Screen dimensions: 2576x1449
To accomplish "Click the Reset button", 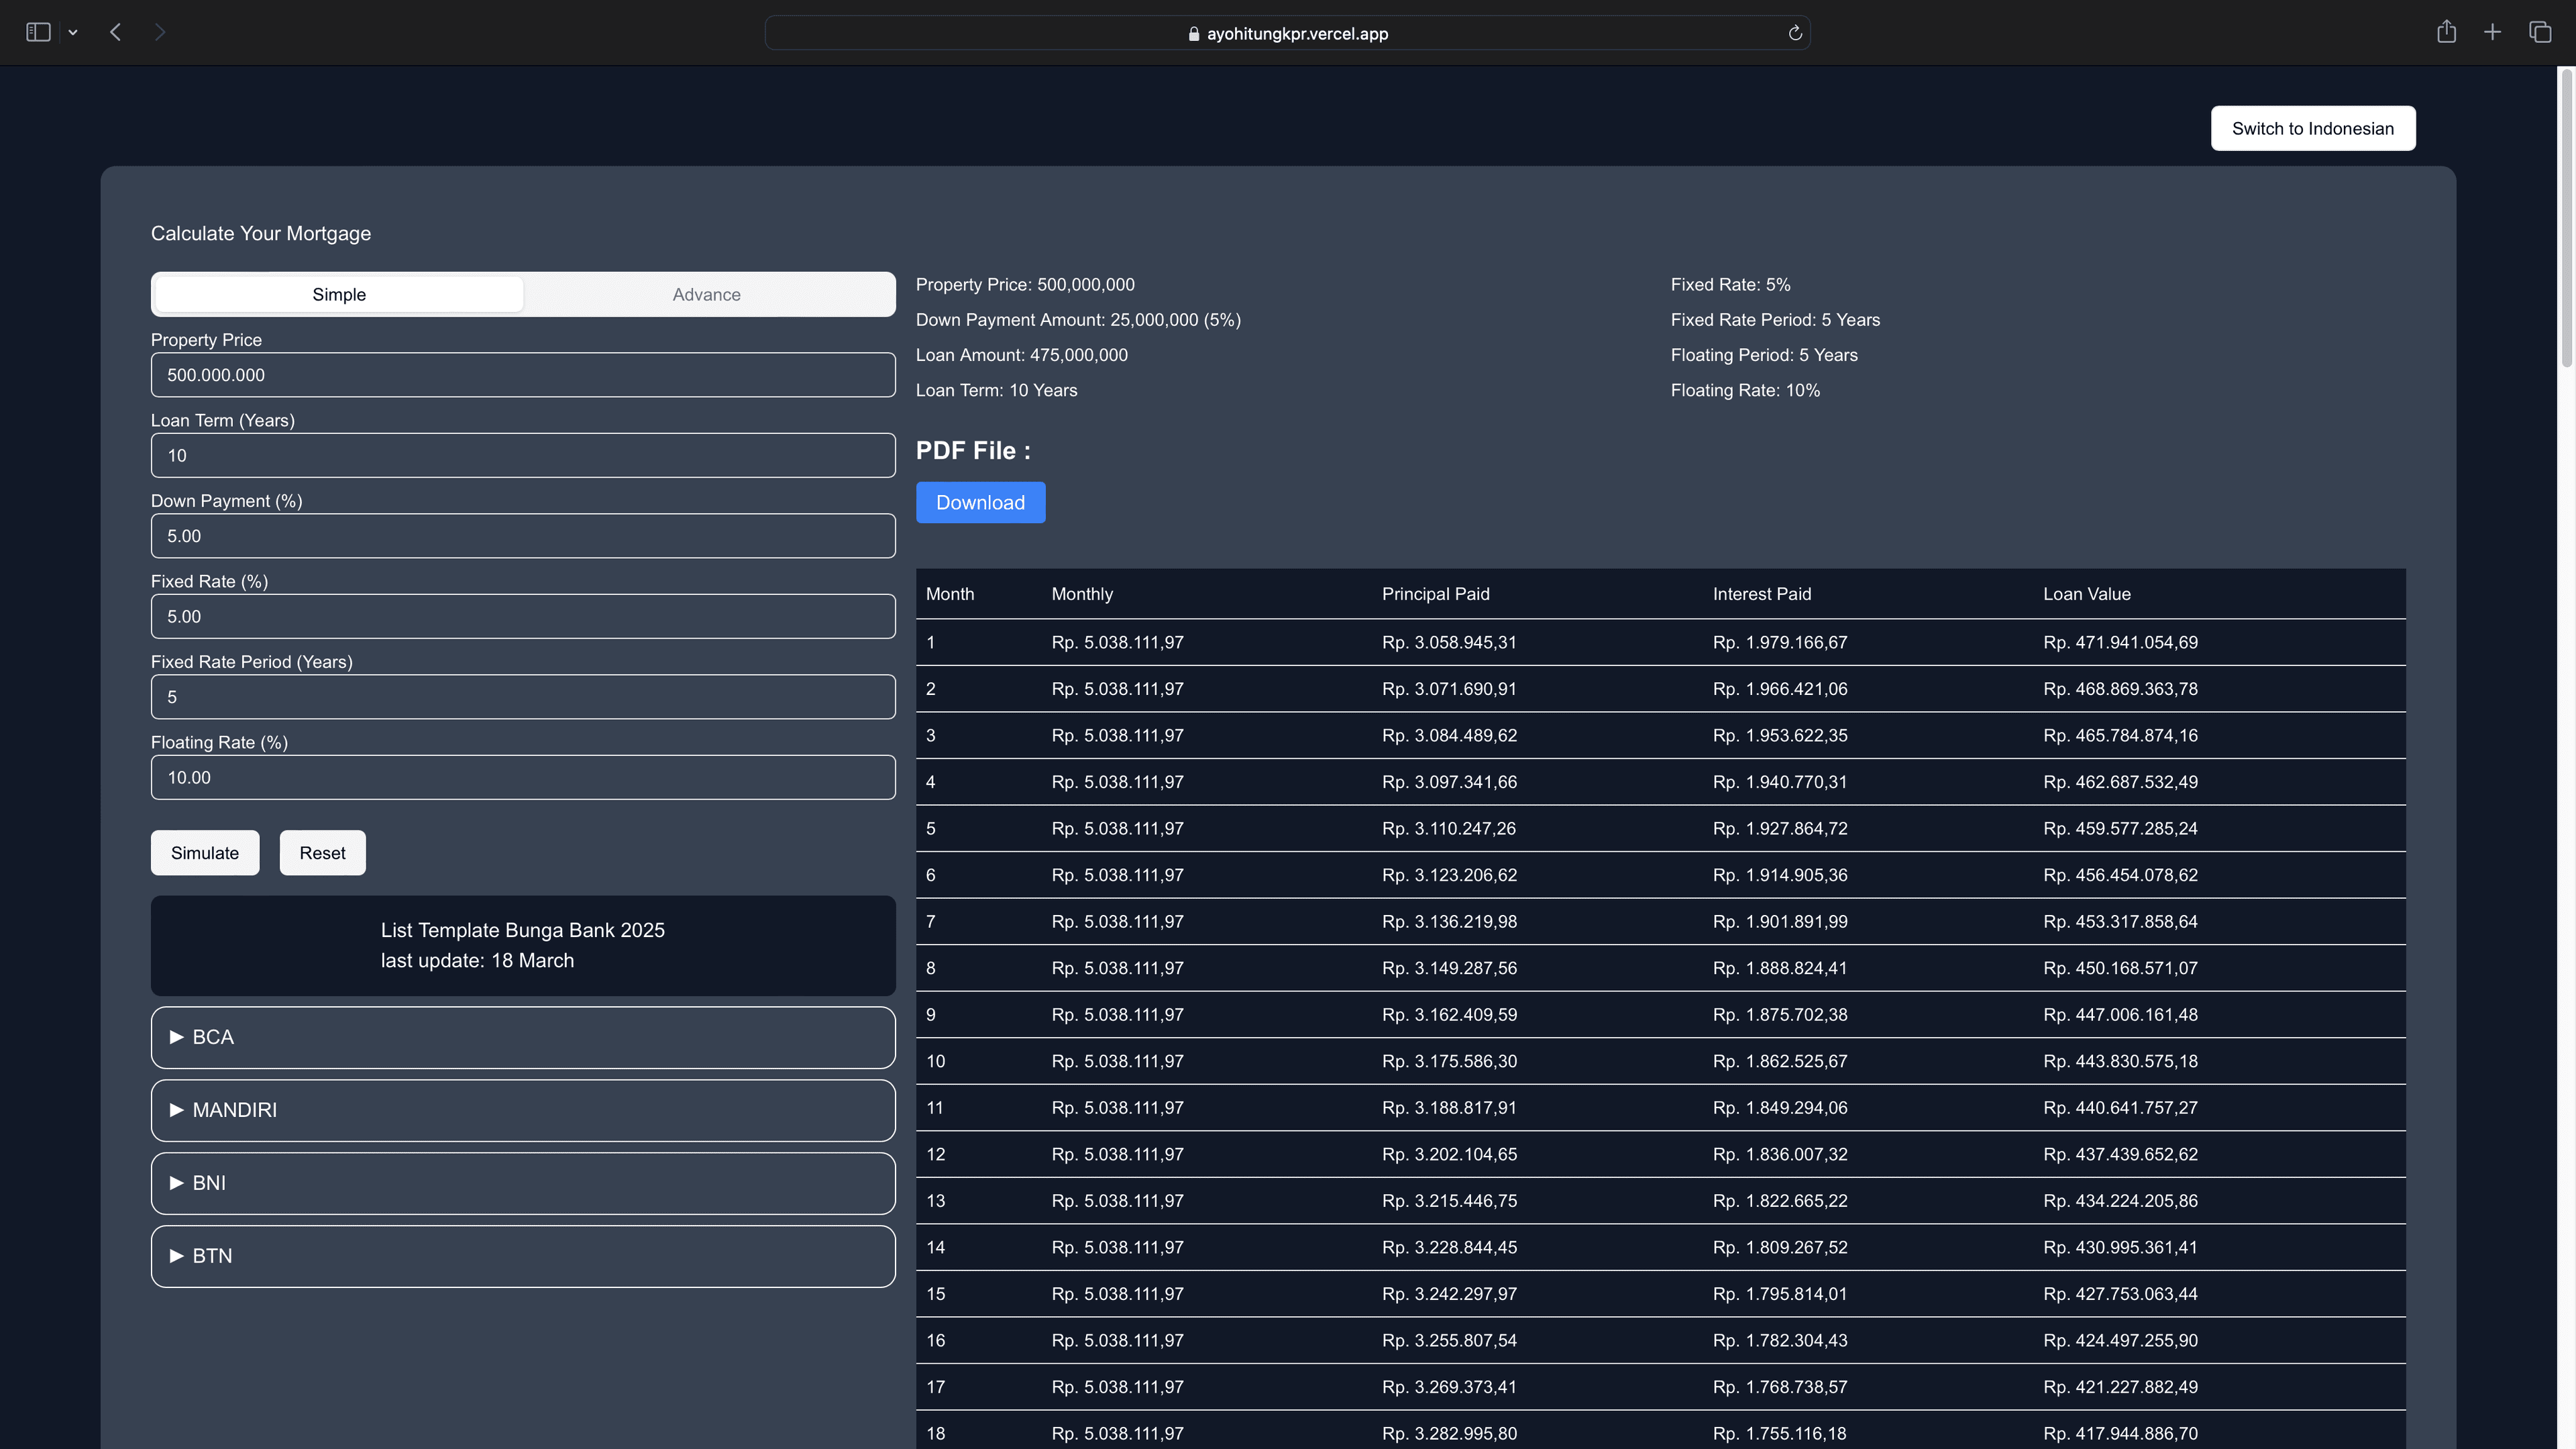I will click(x=322, y=853).
